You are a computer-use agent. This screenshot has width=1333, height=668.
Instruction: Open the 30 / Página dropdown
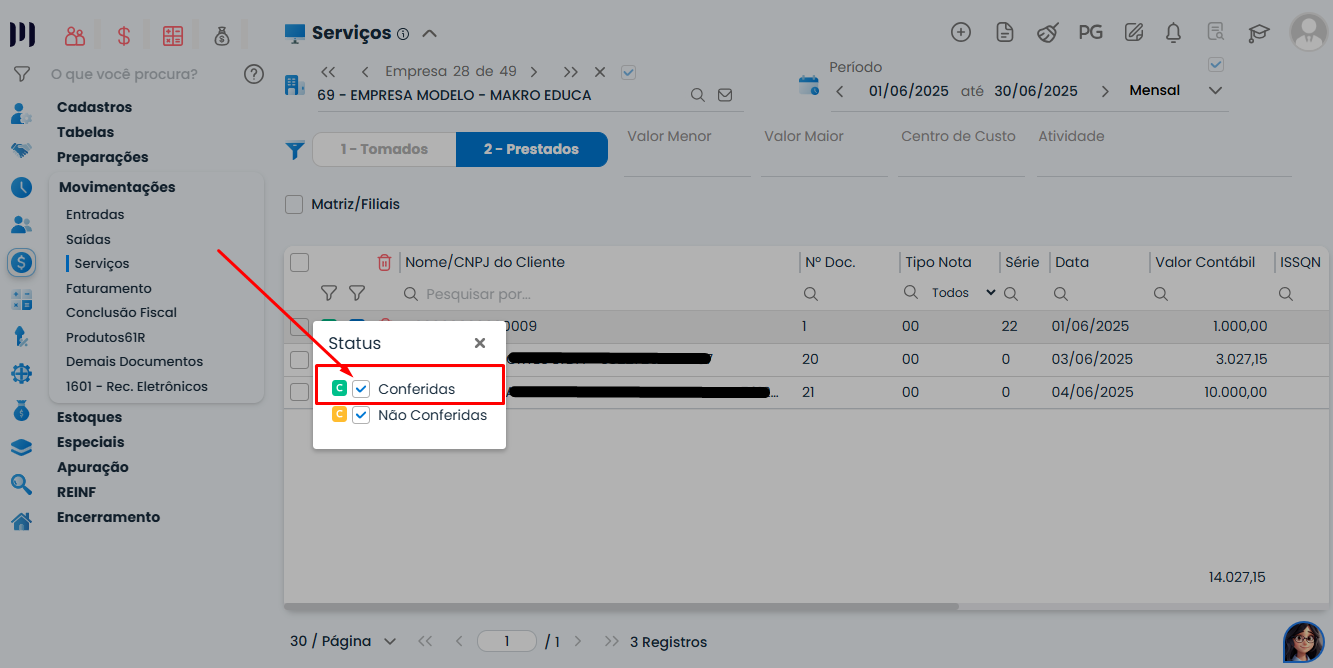tap(343, 641)
